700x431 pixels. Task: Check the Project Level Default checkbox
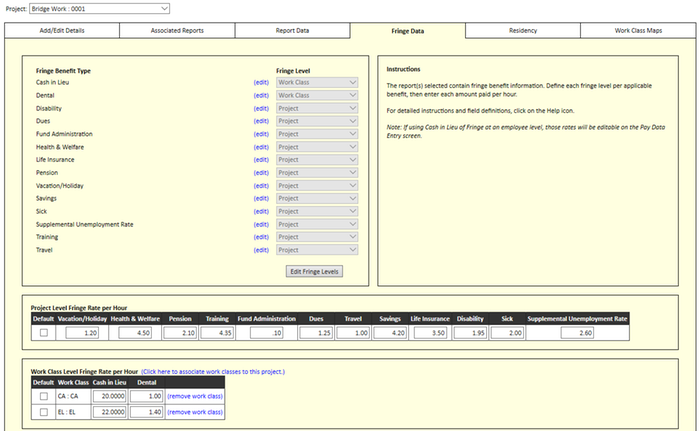tap(43, 333)
